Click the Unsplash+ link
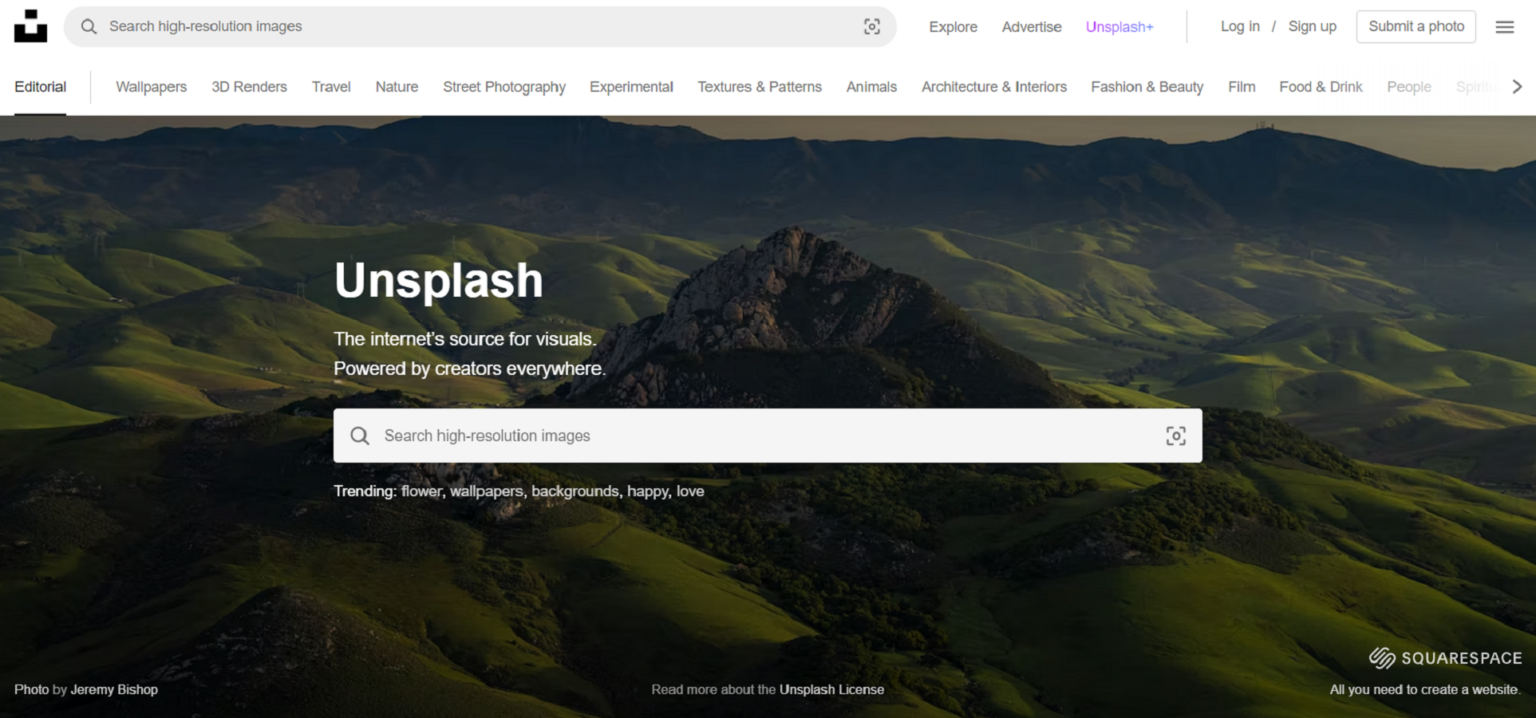Image resolution: width=1536 pixels, height=718 pixels. pos(1119,27)
